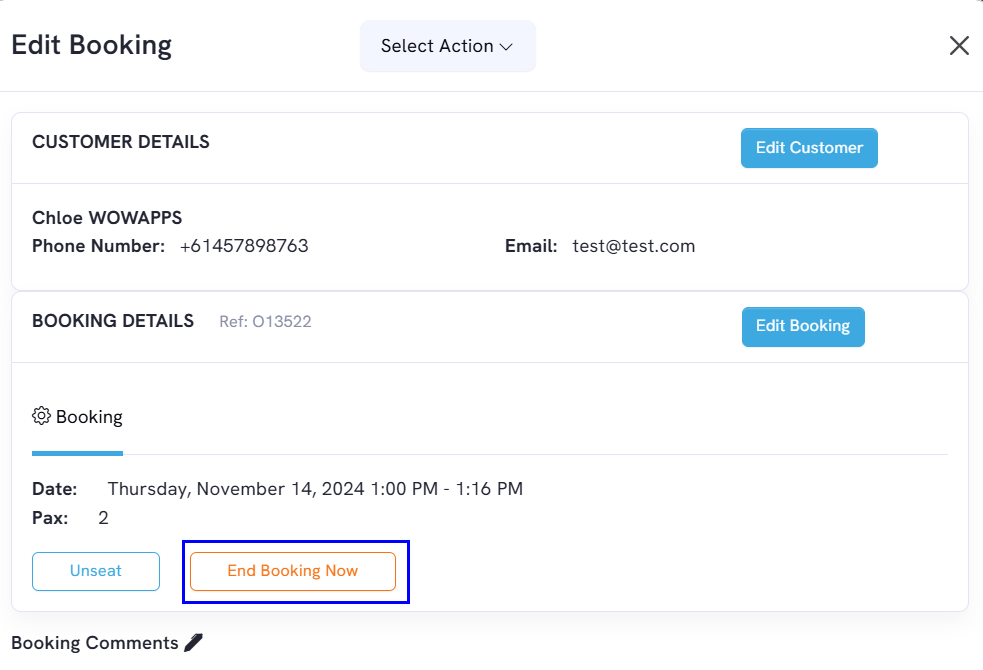The width and height of the screenshot is (983, 670).
Task: Click the Edit Booking dialog title
Action: [92, 45]
